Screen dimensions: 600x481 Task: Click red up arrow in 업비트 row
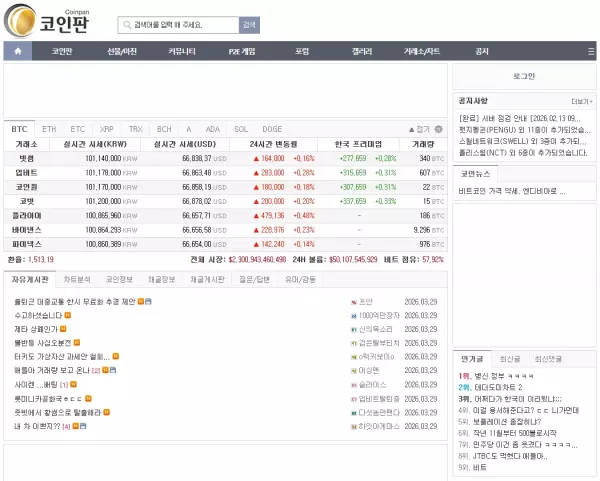pyautogui.click(x=256, y=173)
